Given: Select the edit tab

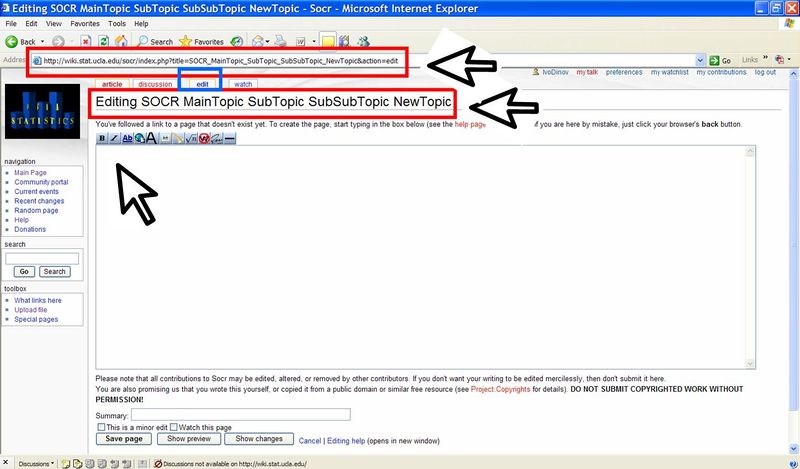Looking at the screenshot, I should (x=203, y=84).
